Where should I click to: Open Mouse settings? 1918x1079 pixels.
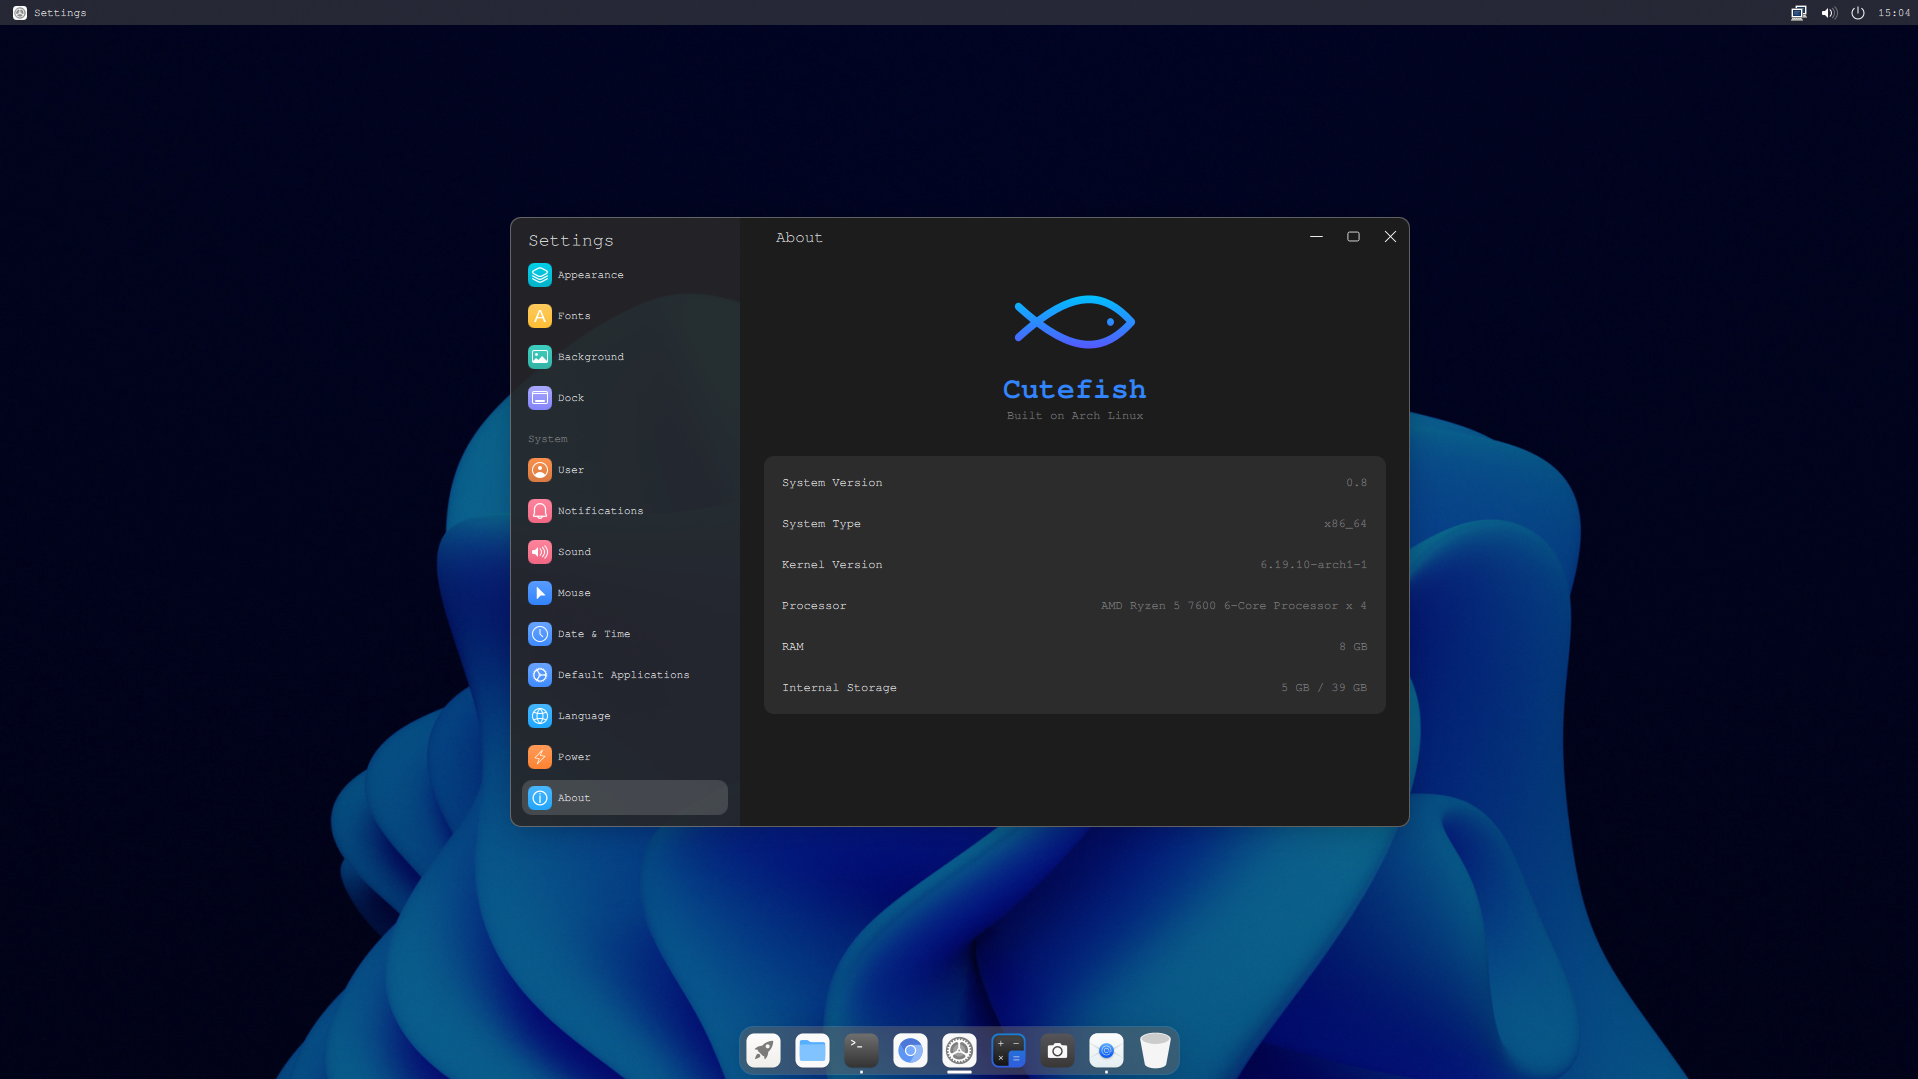pyautogui.click(x=574, y=592)
